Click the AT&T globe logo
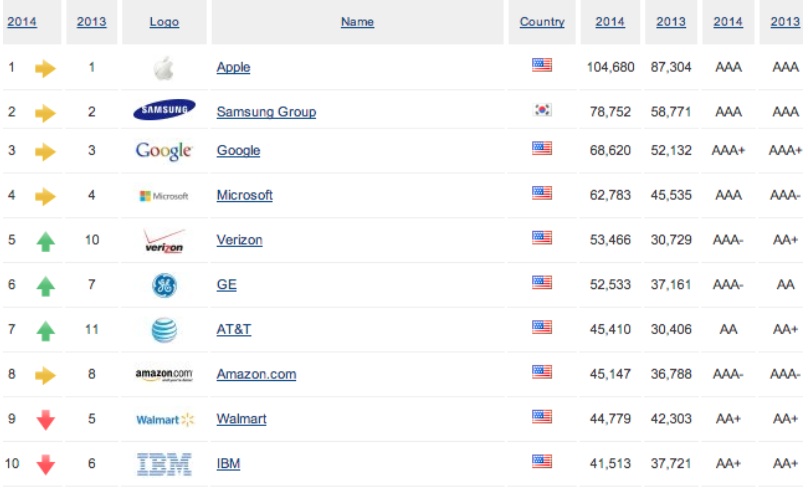 [164, 330]
